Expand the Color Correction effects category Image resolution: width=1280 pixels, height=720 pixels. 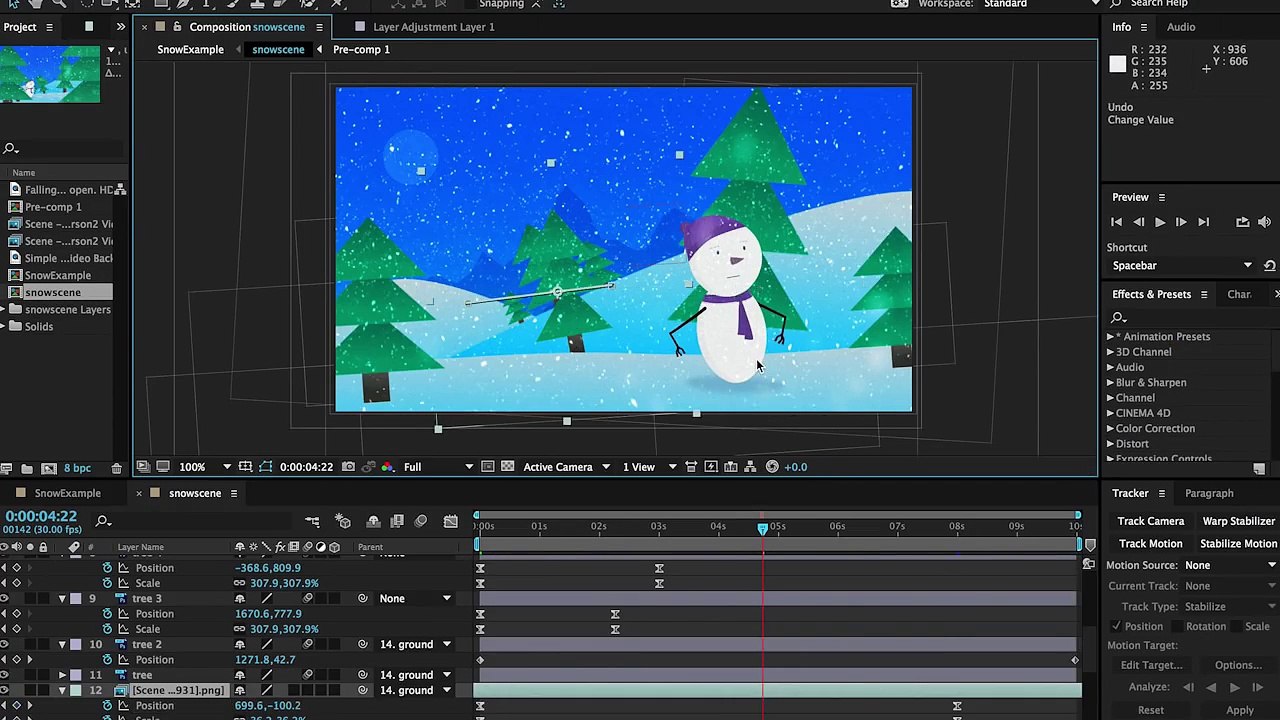pyautogui.click(x=1110, y=429)
